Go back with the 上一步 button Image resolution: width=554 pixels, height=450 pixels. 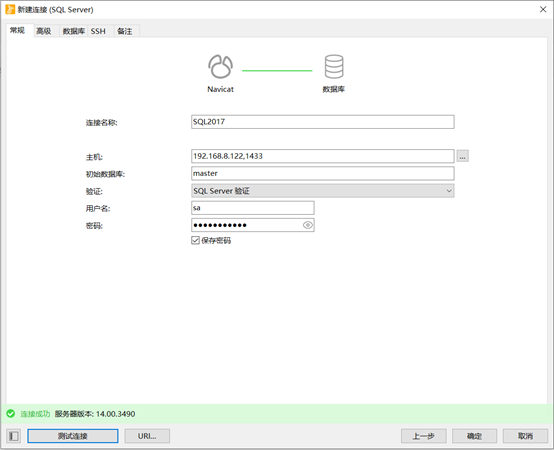tap(424, 436)
